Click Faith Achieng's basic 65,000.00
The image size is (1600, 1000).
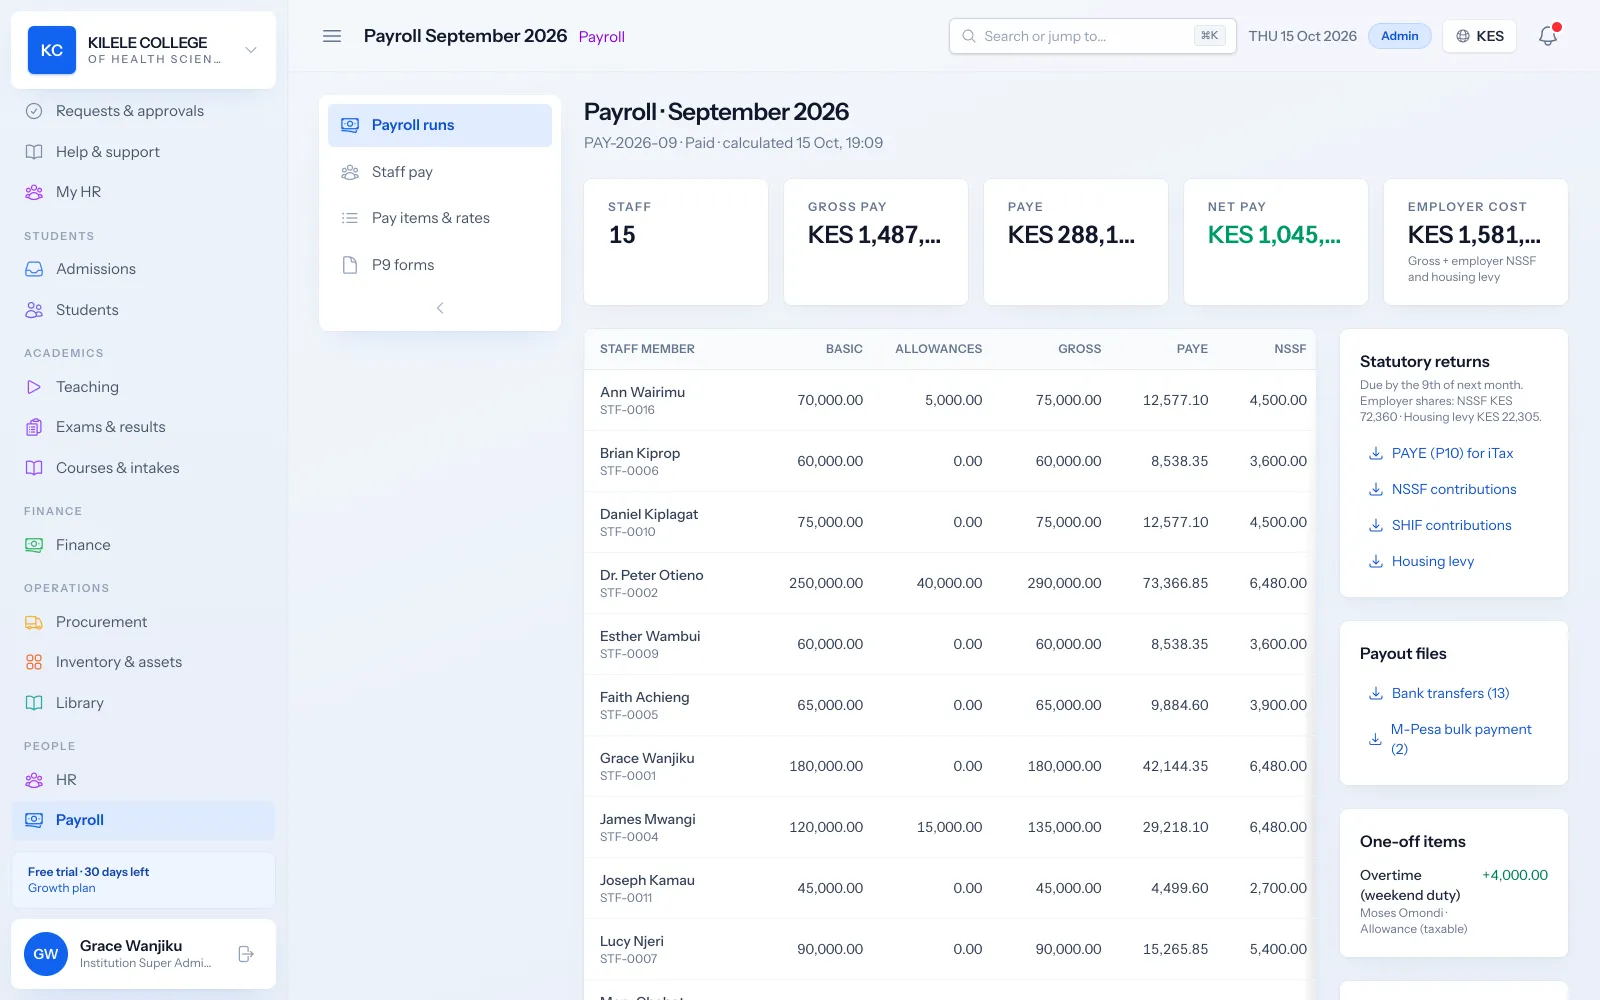830,705
